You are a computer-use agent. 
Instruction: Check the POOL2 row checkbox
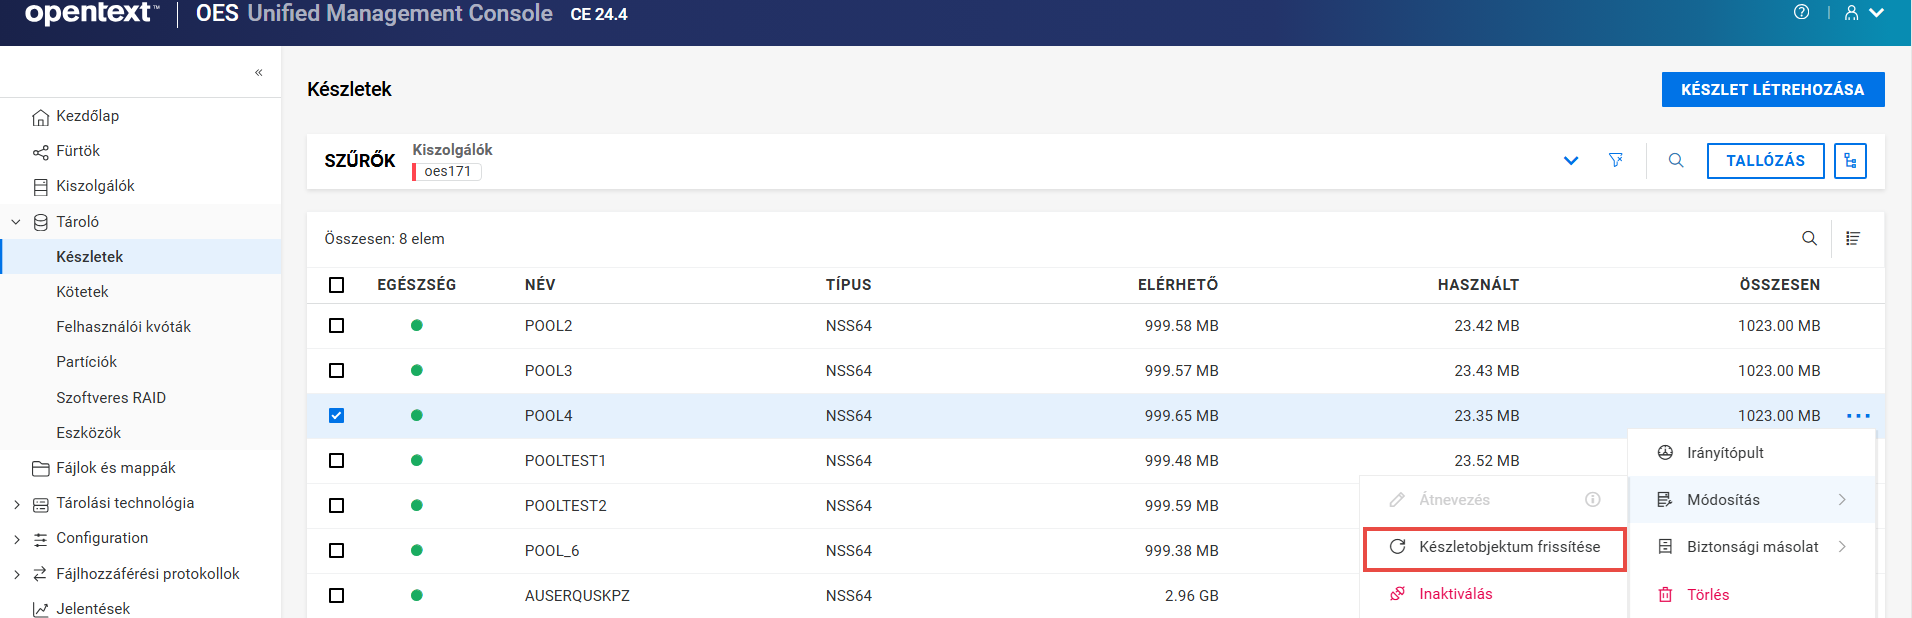click(336, 326)
